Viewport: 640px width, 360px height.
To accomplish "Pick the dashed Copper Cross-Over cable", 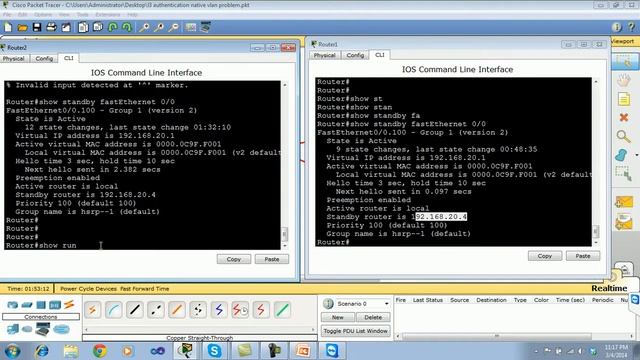I will pyautogui.click(x=156, y=310).
